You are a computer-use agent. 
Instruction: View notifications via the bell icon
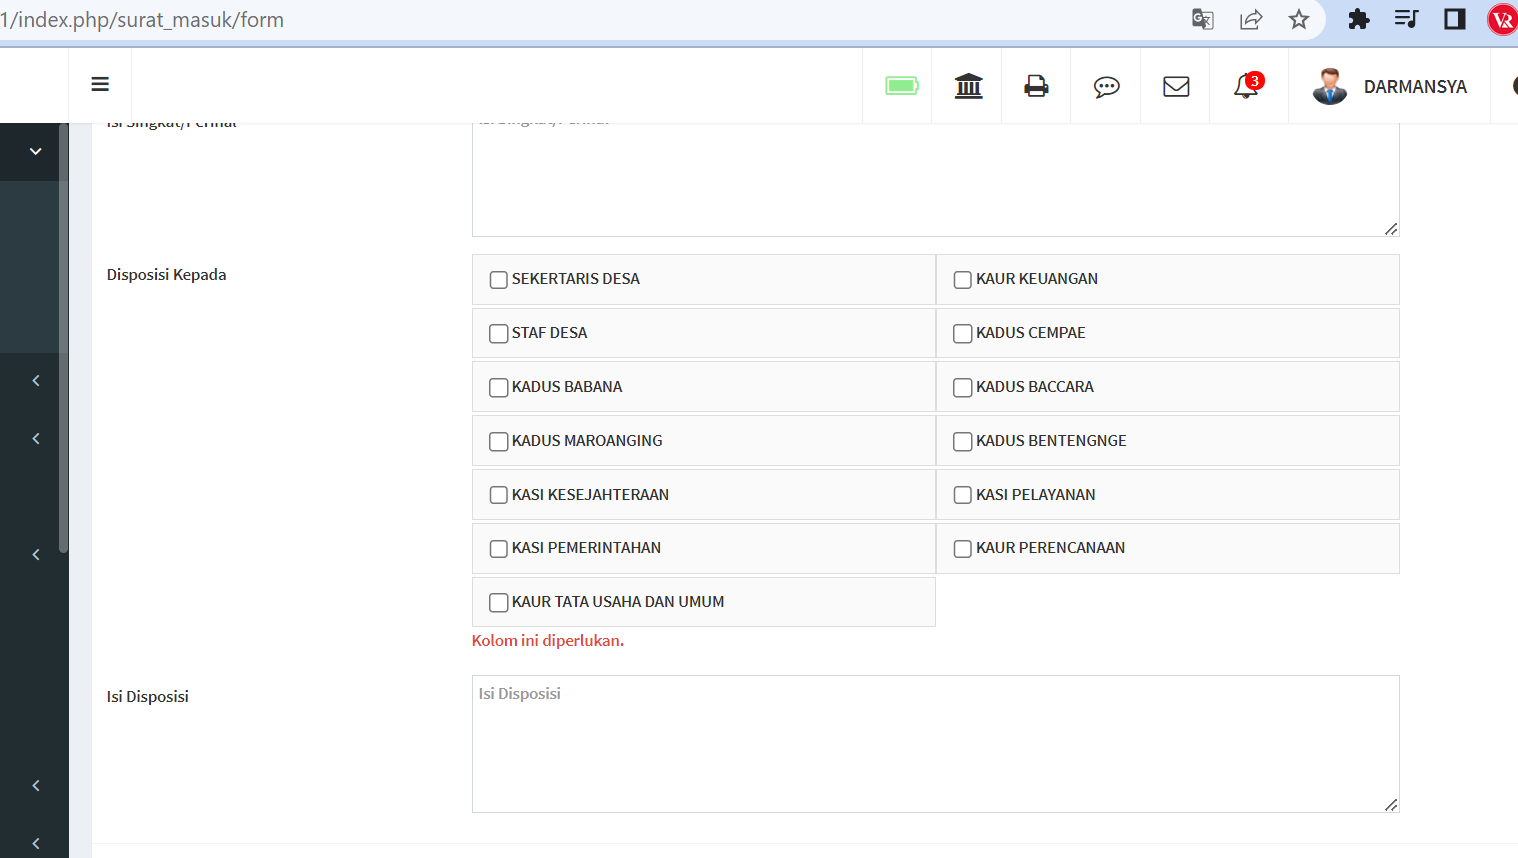tap(1244, 88)
